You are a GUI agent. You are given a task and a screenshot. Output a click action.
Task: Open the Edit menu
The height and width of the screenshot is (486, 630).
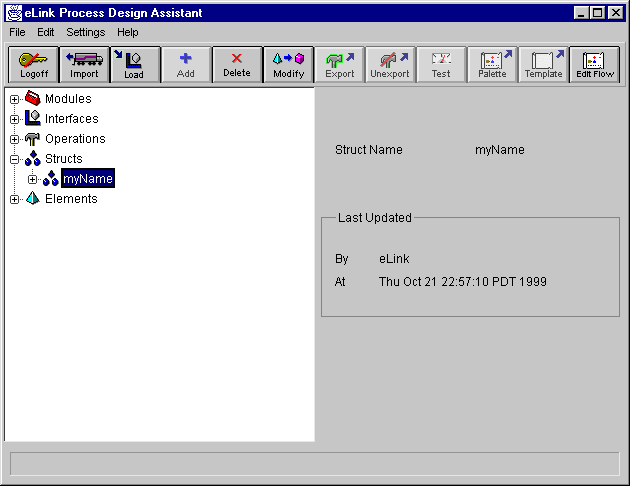pos(45,32)
